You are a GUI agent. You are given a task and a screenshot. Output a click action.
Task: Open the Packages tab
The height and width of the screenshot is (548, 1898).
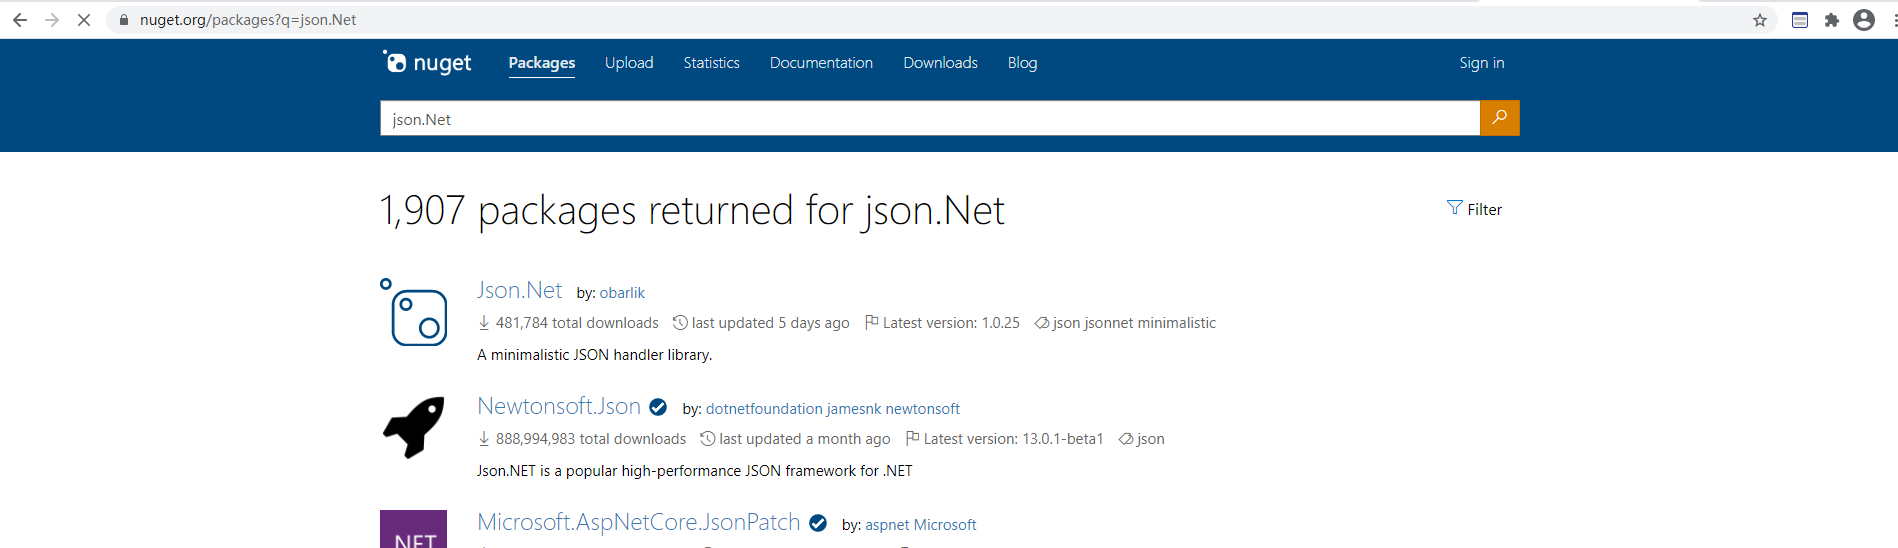[x=541, y=63]
